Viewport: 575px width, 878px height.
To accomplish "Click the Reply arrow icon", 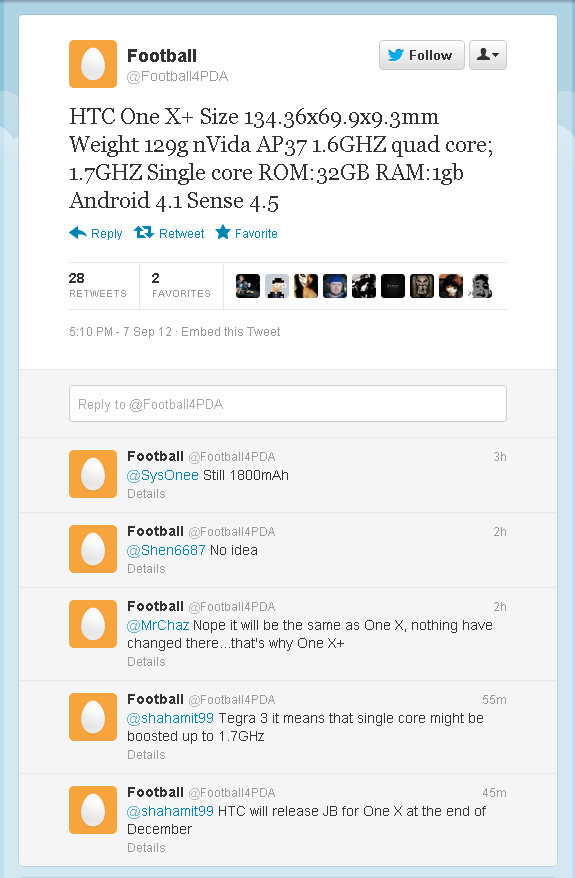I will 78,233.
